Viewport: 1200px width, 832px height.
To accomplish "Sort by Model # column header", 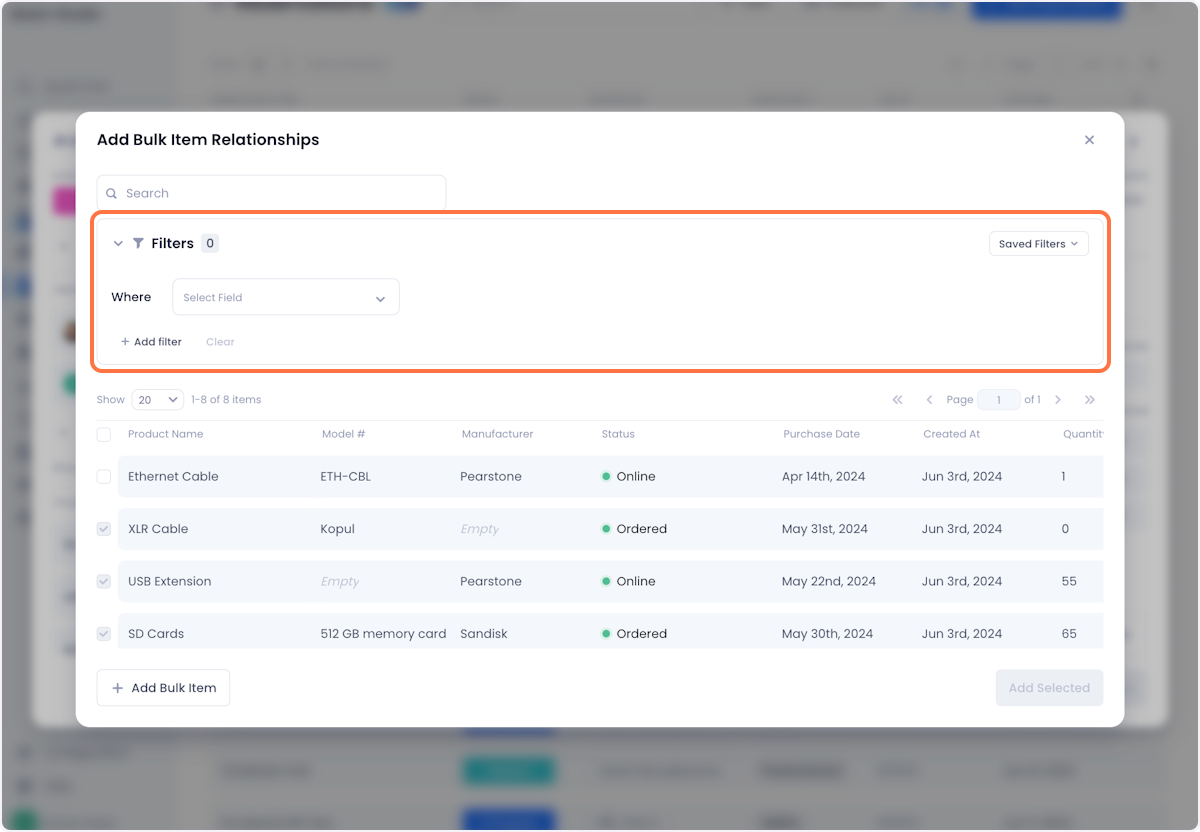I will coord(343,434).
